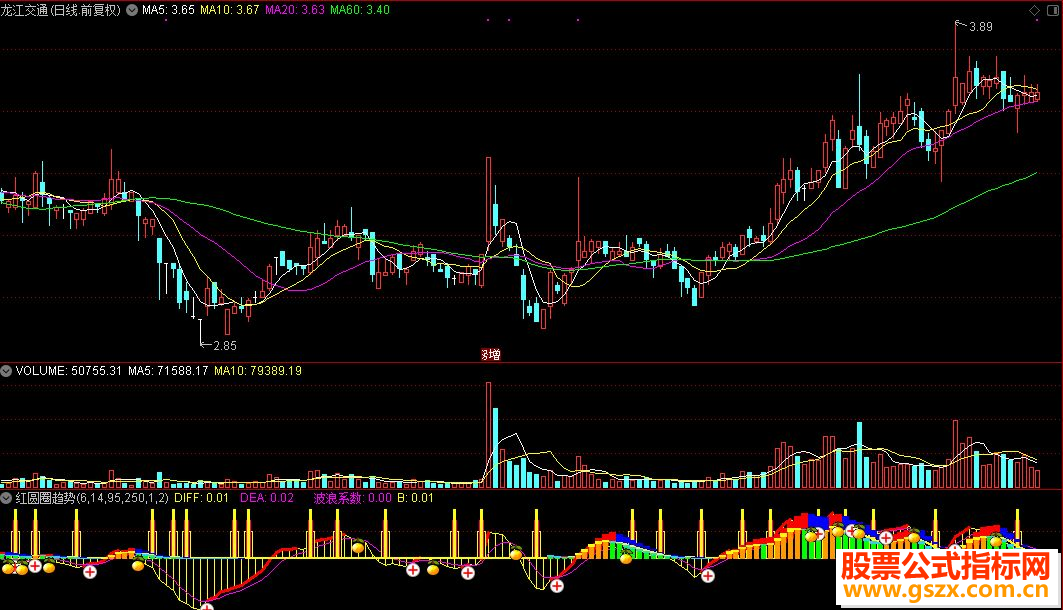This screenshot has height=610, width=1063.
Task: Click the DIFF: 0.01 value
Action: [201, 498]
